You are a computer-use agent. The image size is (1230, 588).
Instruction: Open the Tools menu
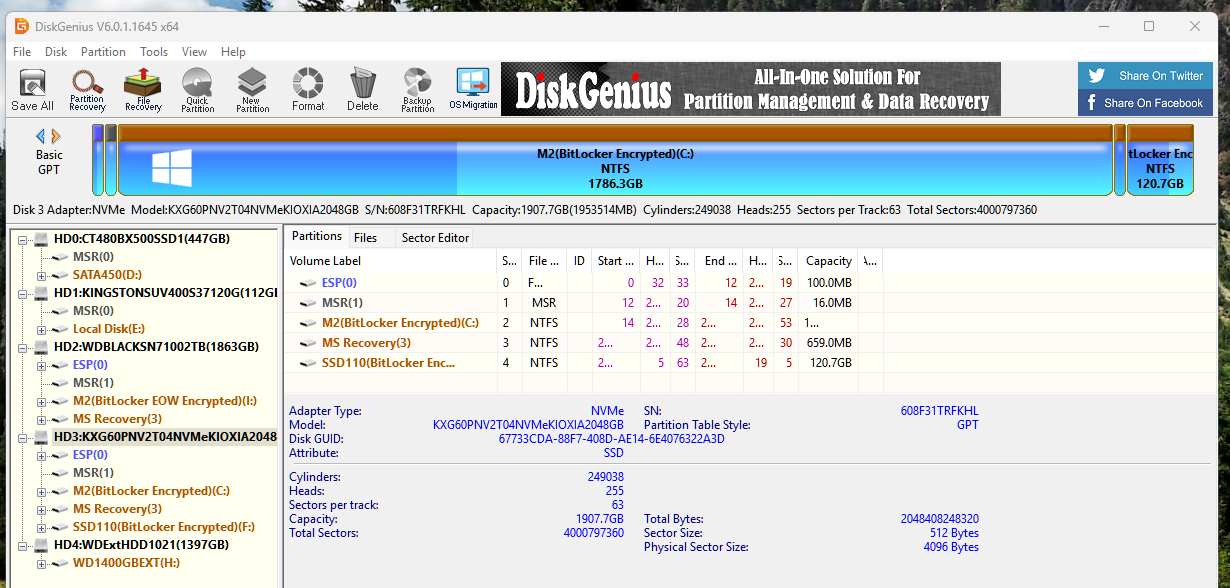tap(154, 52)
